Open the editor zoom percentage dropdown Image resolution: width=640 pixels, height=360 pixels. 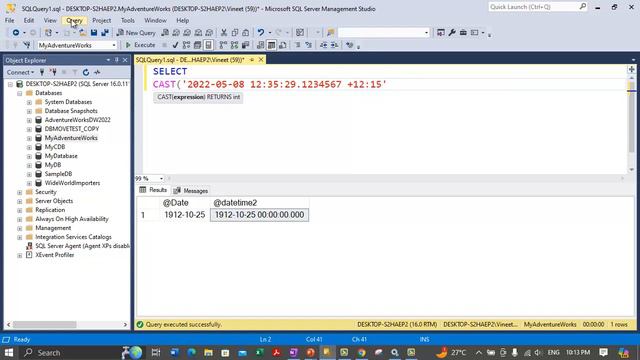[161, 178]
